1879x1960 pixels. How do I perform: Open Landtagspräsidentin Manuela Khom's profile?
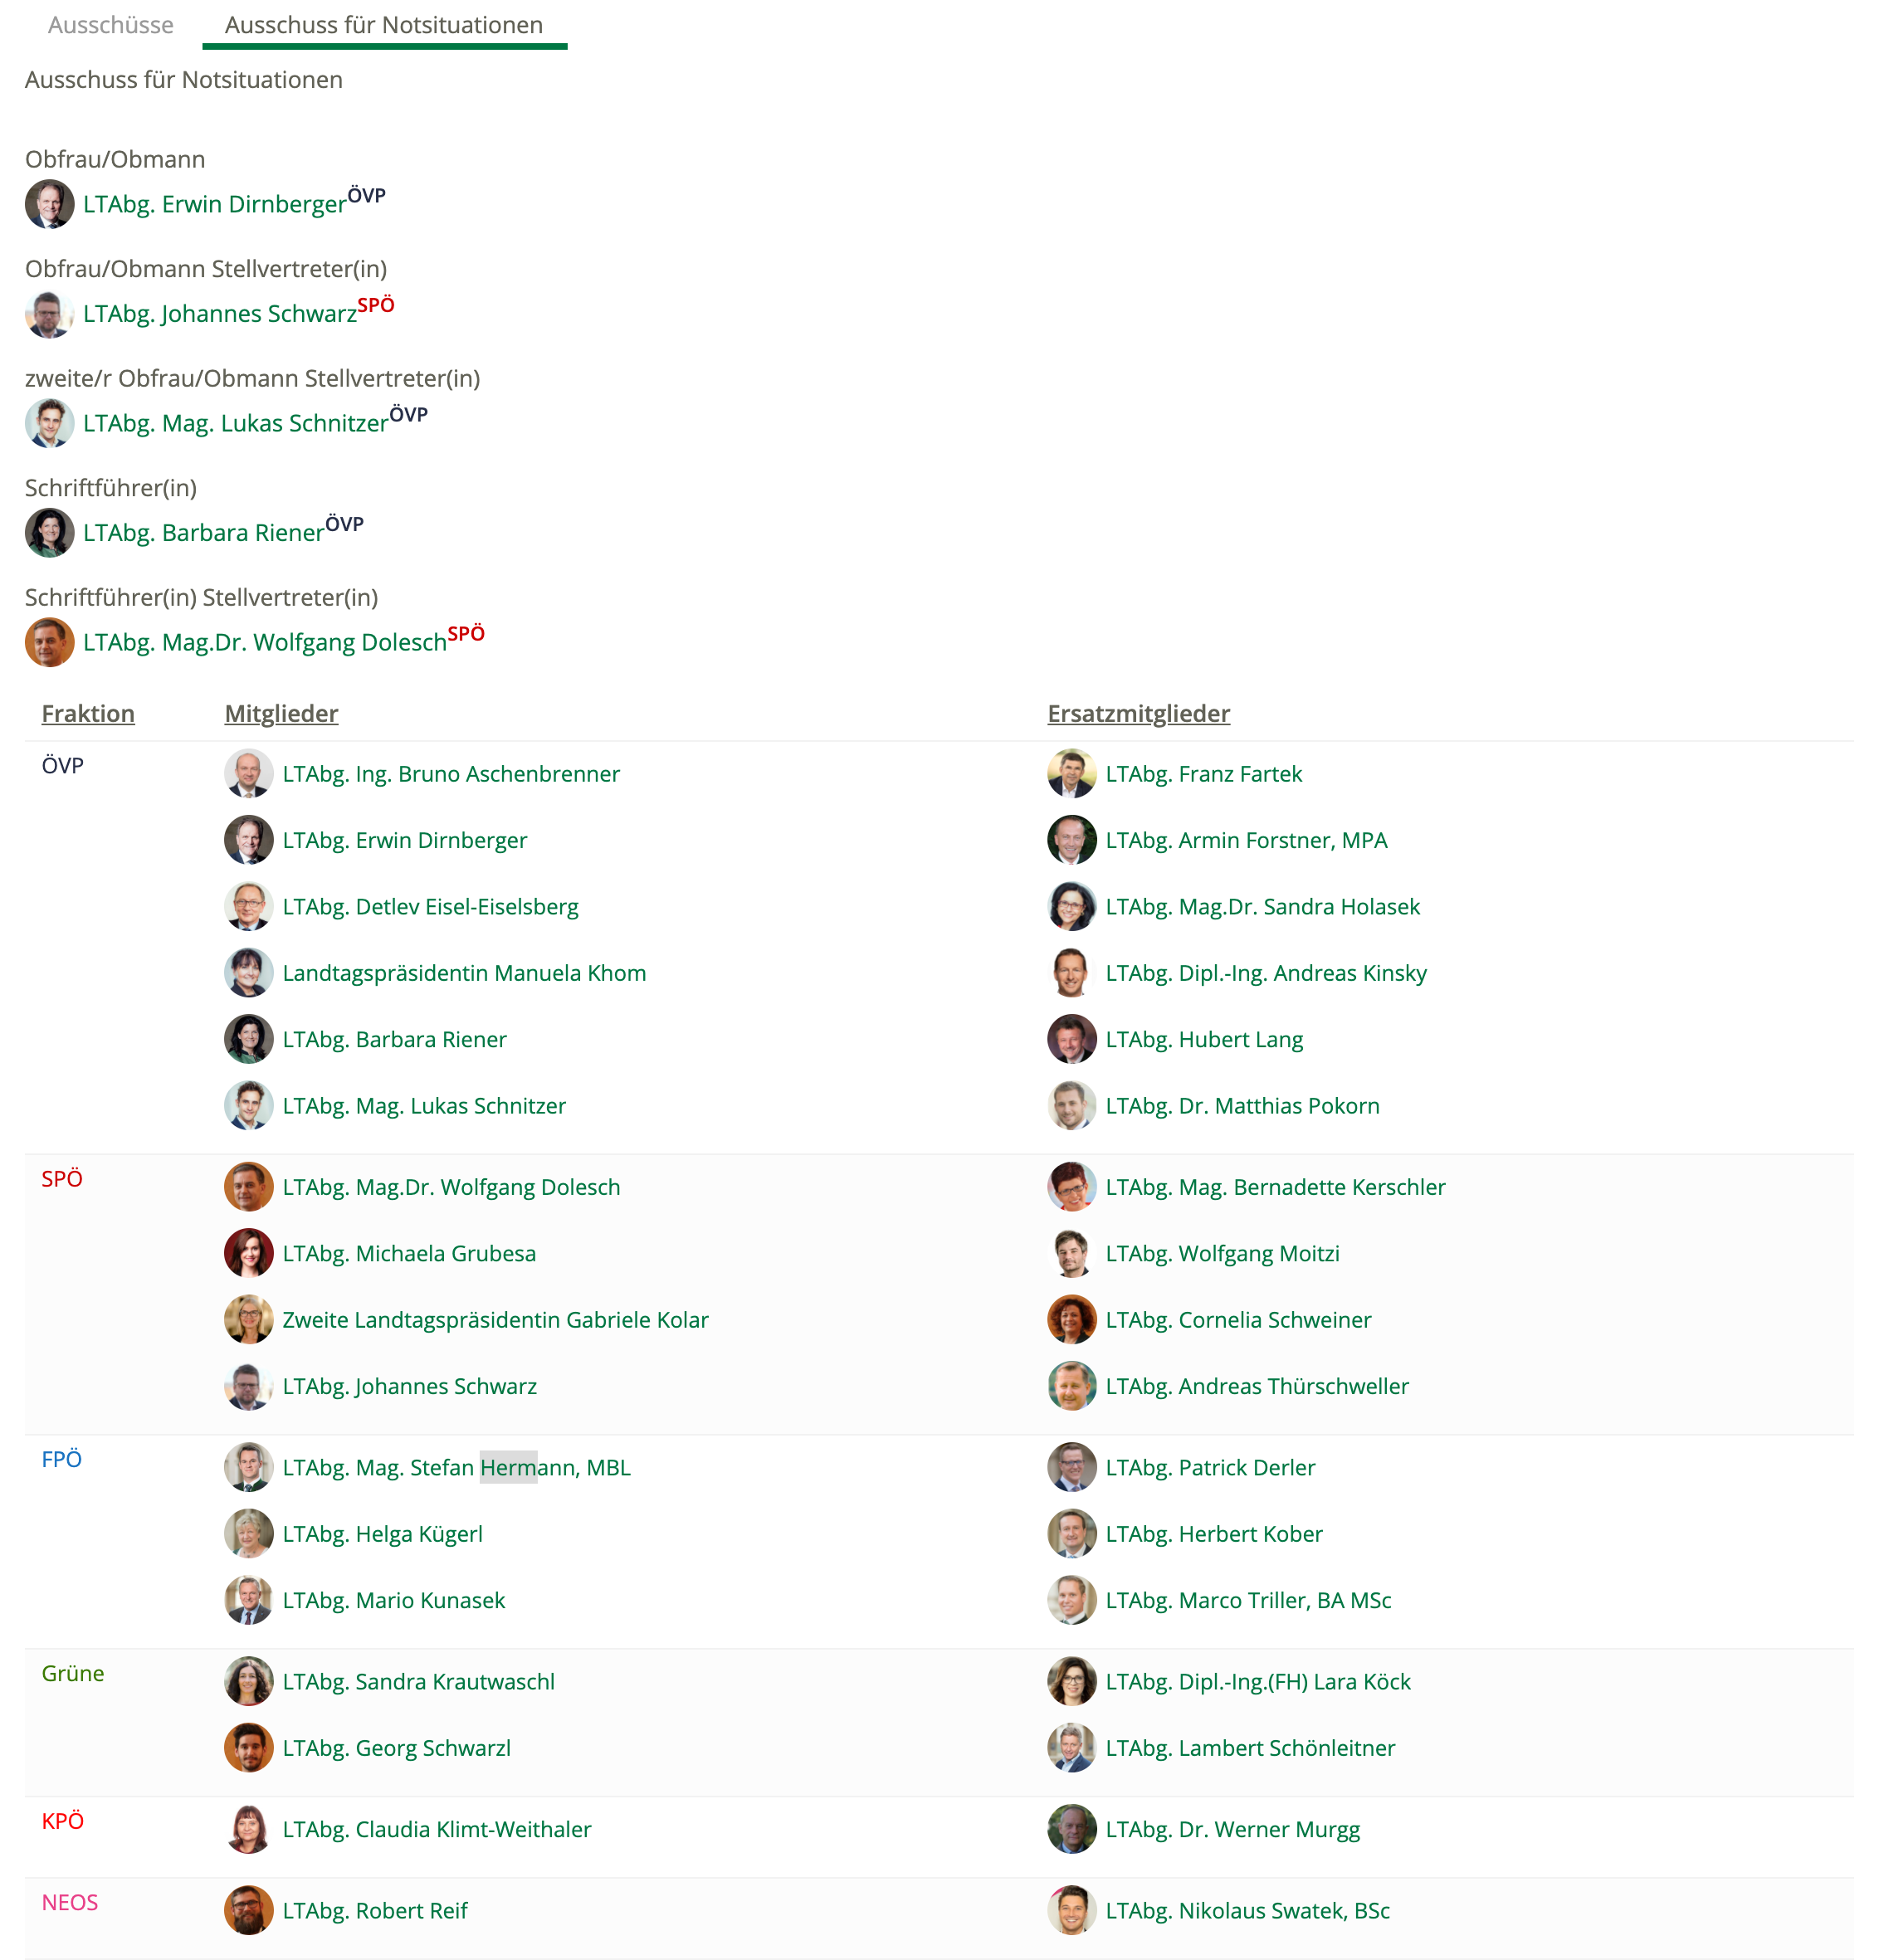[464, 973]
